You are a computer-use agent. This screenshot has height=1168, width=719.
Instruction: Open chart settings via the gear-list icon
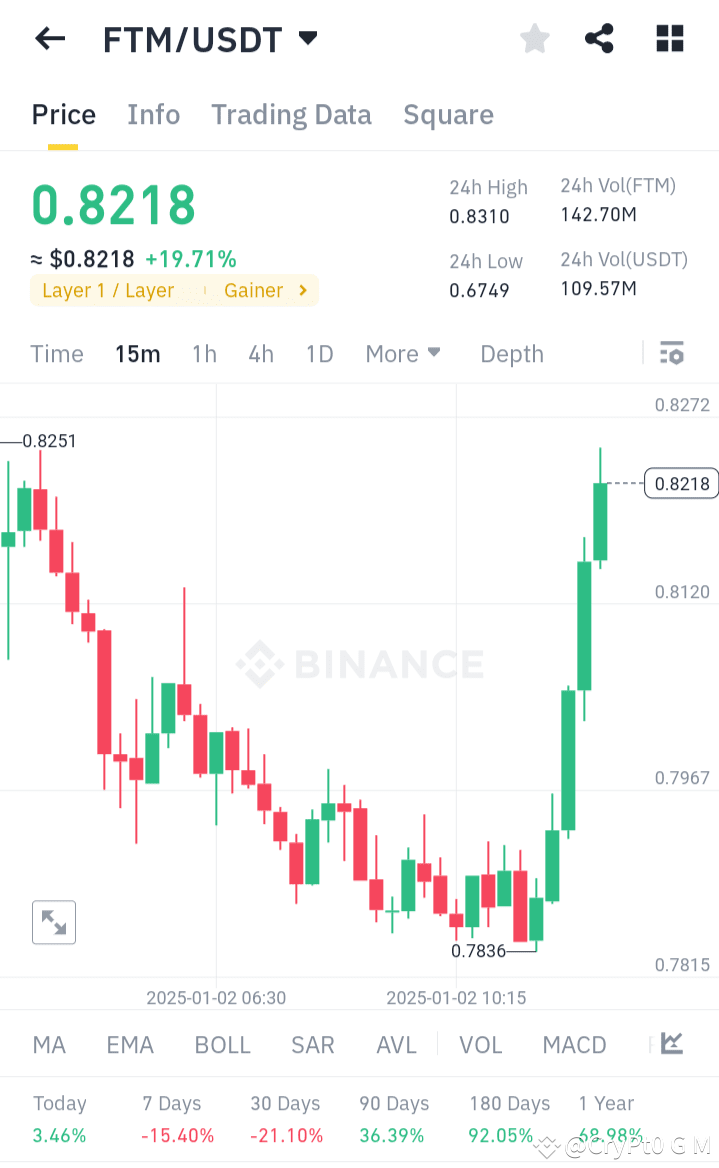click(x=671, y=353)
